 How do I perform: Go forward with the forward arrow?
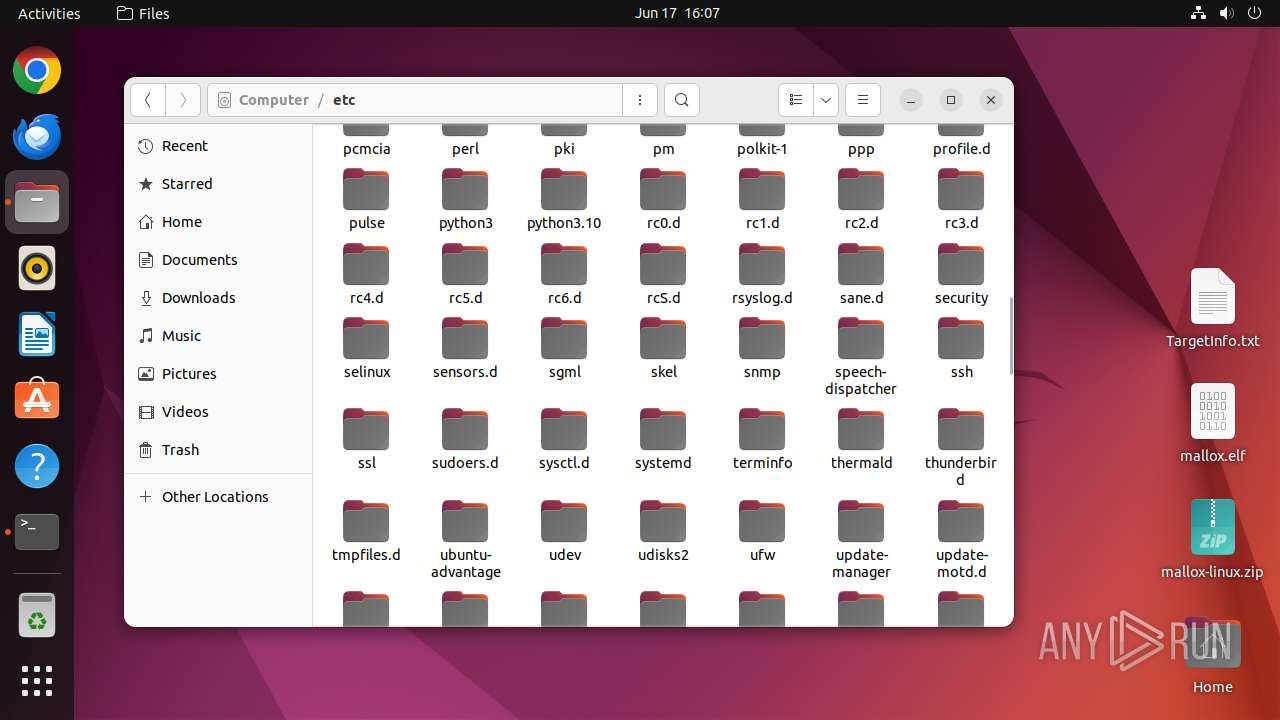click(x=182, y=100)
